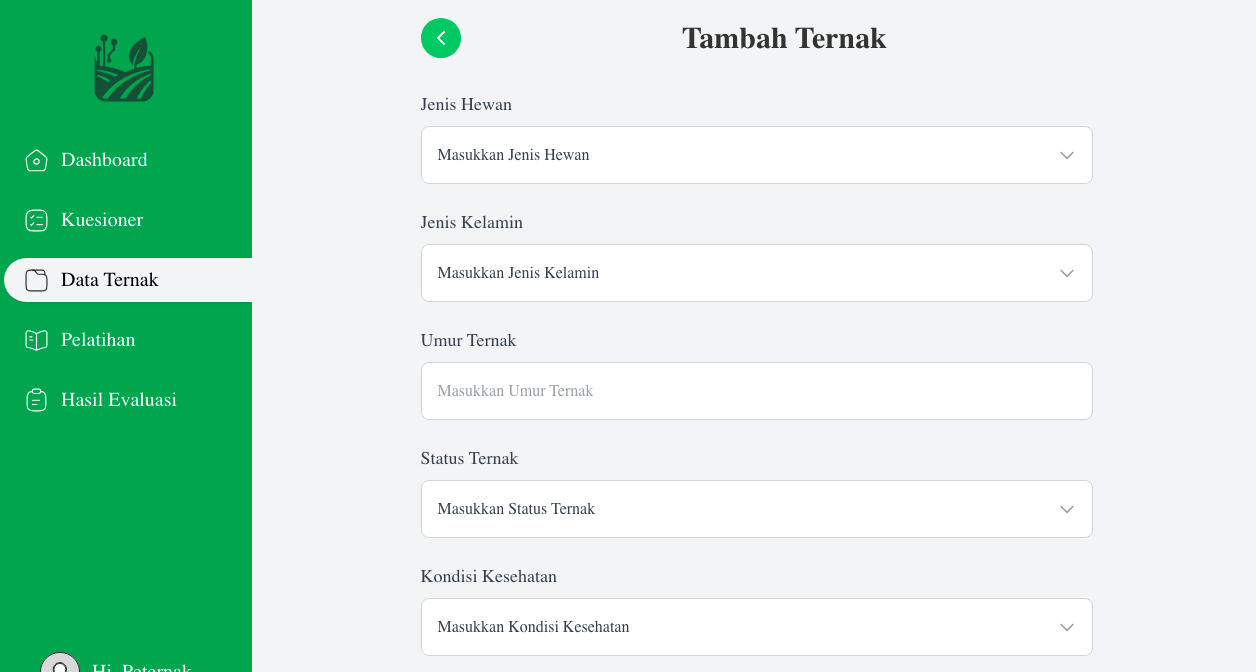This screenshot has height=672, width=1256.
Task: Click the Data Ternak folder icon
Action: click(36, 280)
